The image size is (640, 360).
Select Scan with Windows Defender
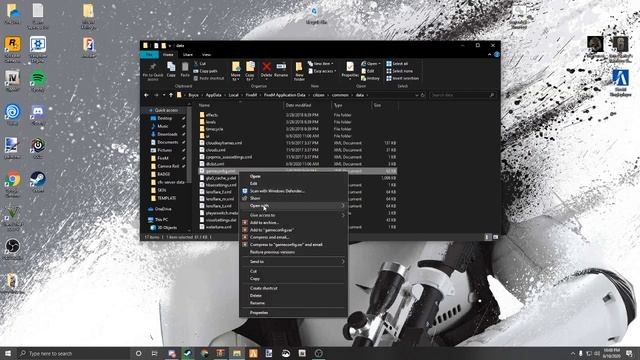pyautogui.click(x=277, y=191)
